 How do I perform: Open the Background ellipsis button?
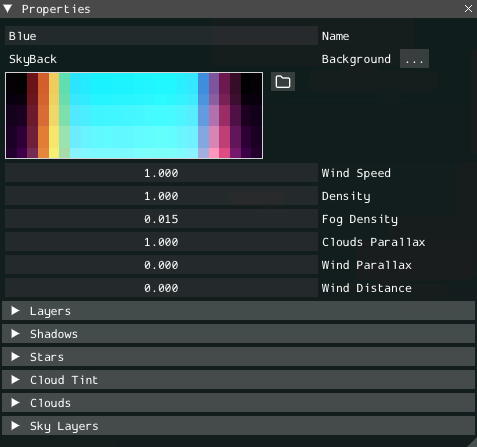[x=414, y=59]
